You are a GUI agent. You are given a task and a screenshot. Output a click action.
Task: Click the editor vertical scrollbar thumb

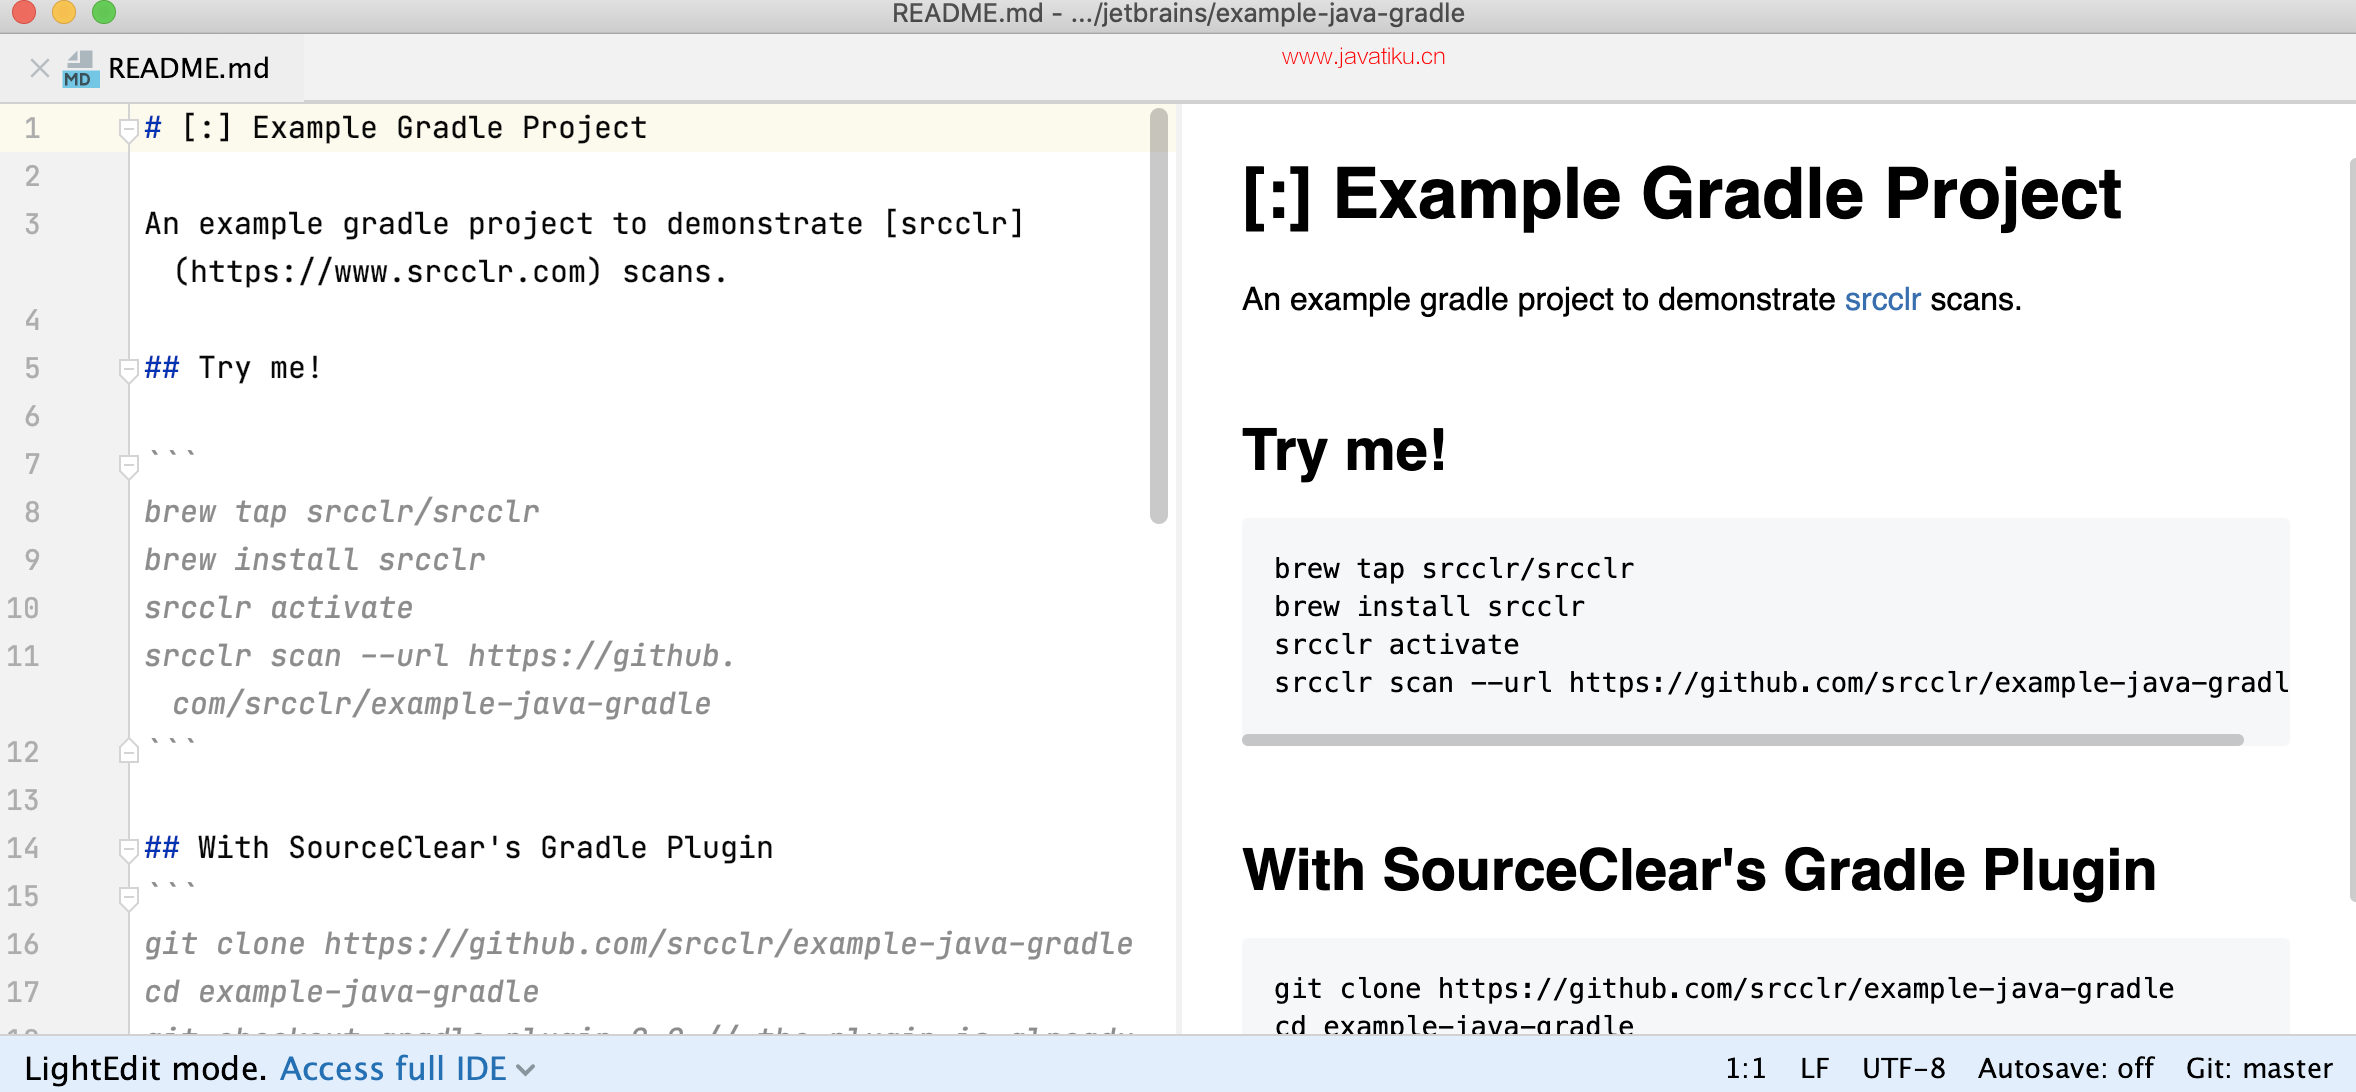coord(1158,315)
